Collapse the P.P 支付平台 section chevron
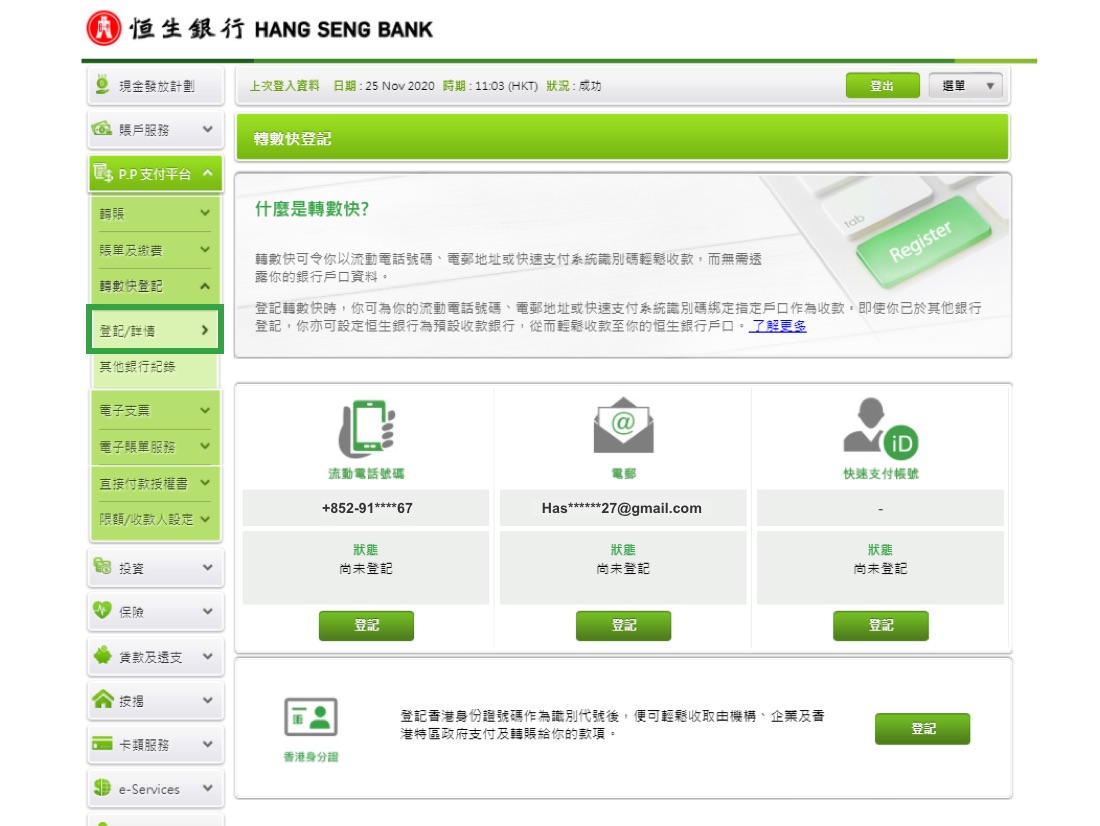This screenshot has width=1100, height=826. 208,173
